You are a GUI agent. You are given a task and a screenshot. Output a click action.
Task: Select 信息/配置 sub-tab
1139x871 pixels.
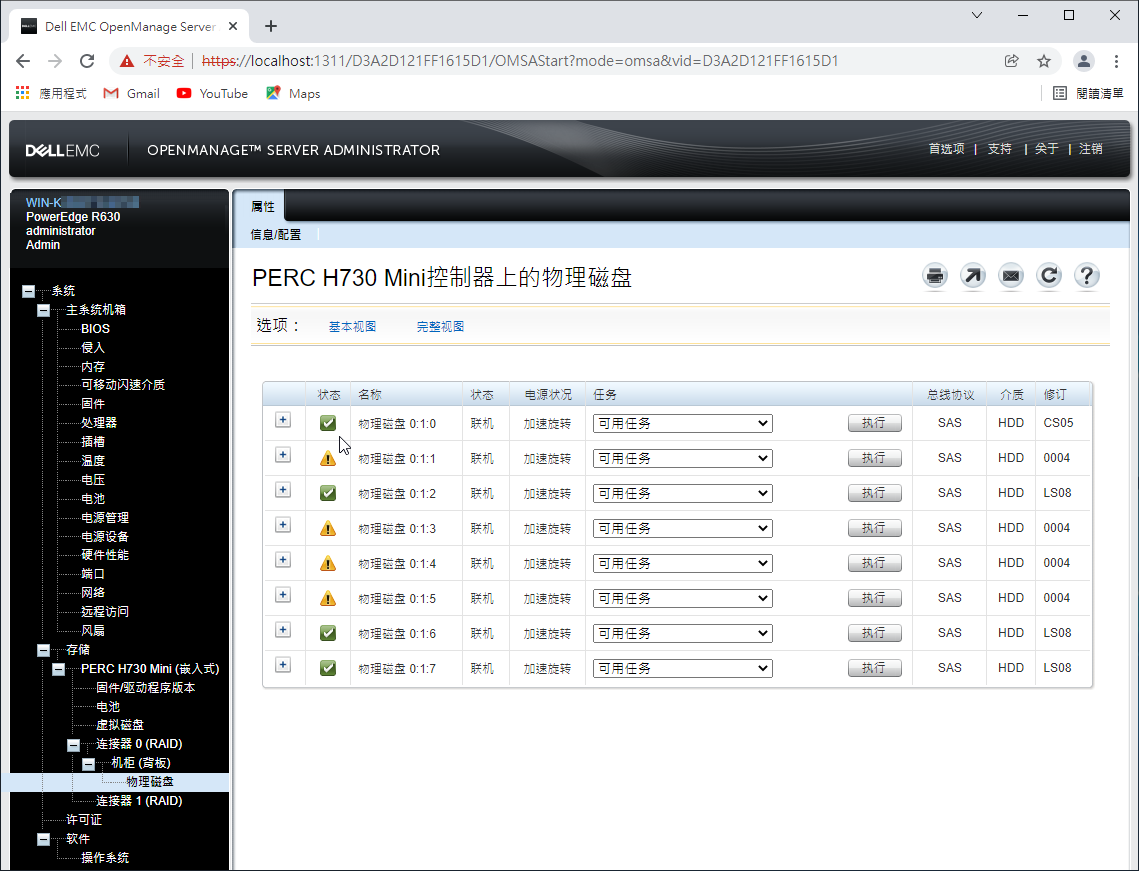coord(275,235)
